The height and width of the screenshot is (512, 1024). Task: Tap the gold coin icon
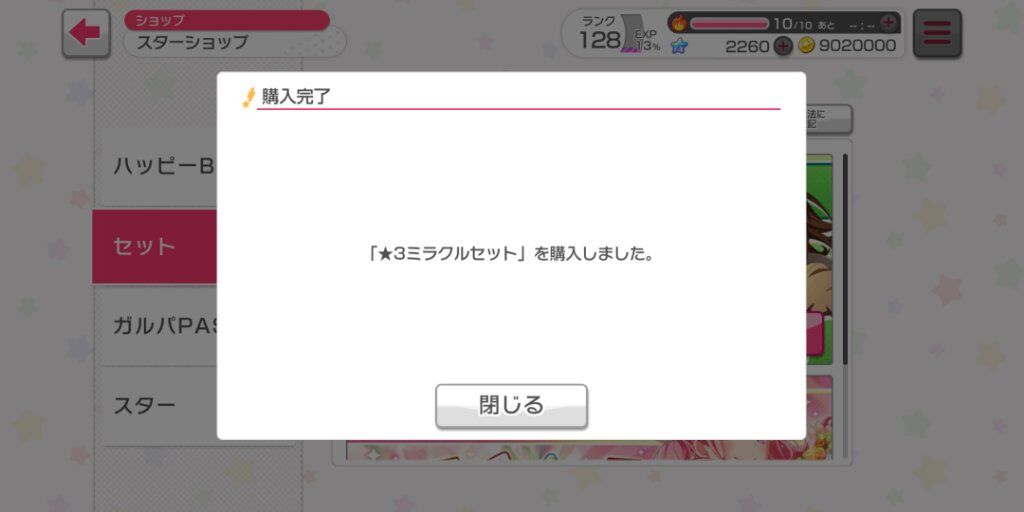tap(807, 46)
